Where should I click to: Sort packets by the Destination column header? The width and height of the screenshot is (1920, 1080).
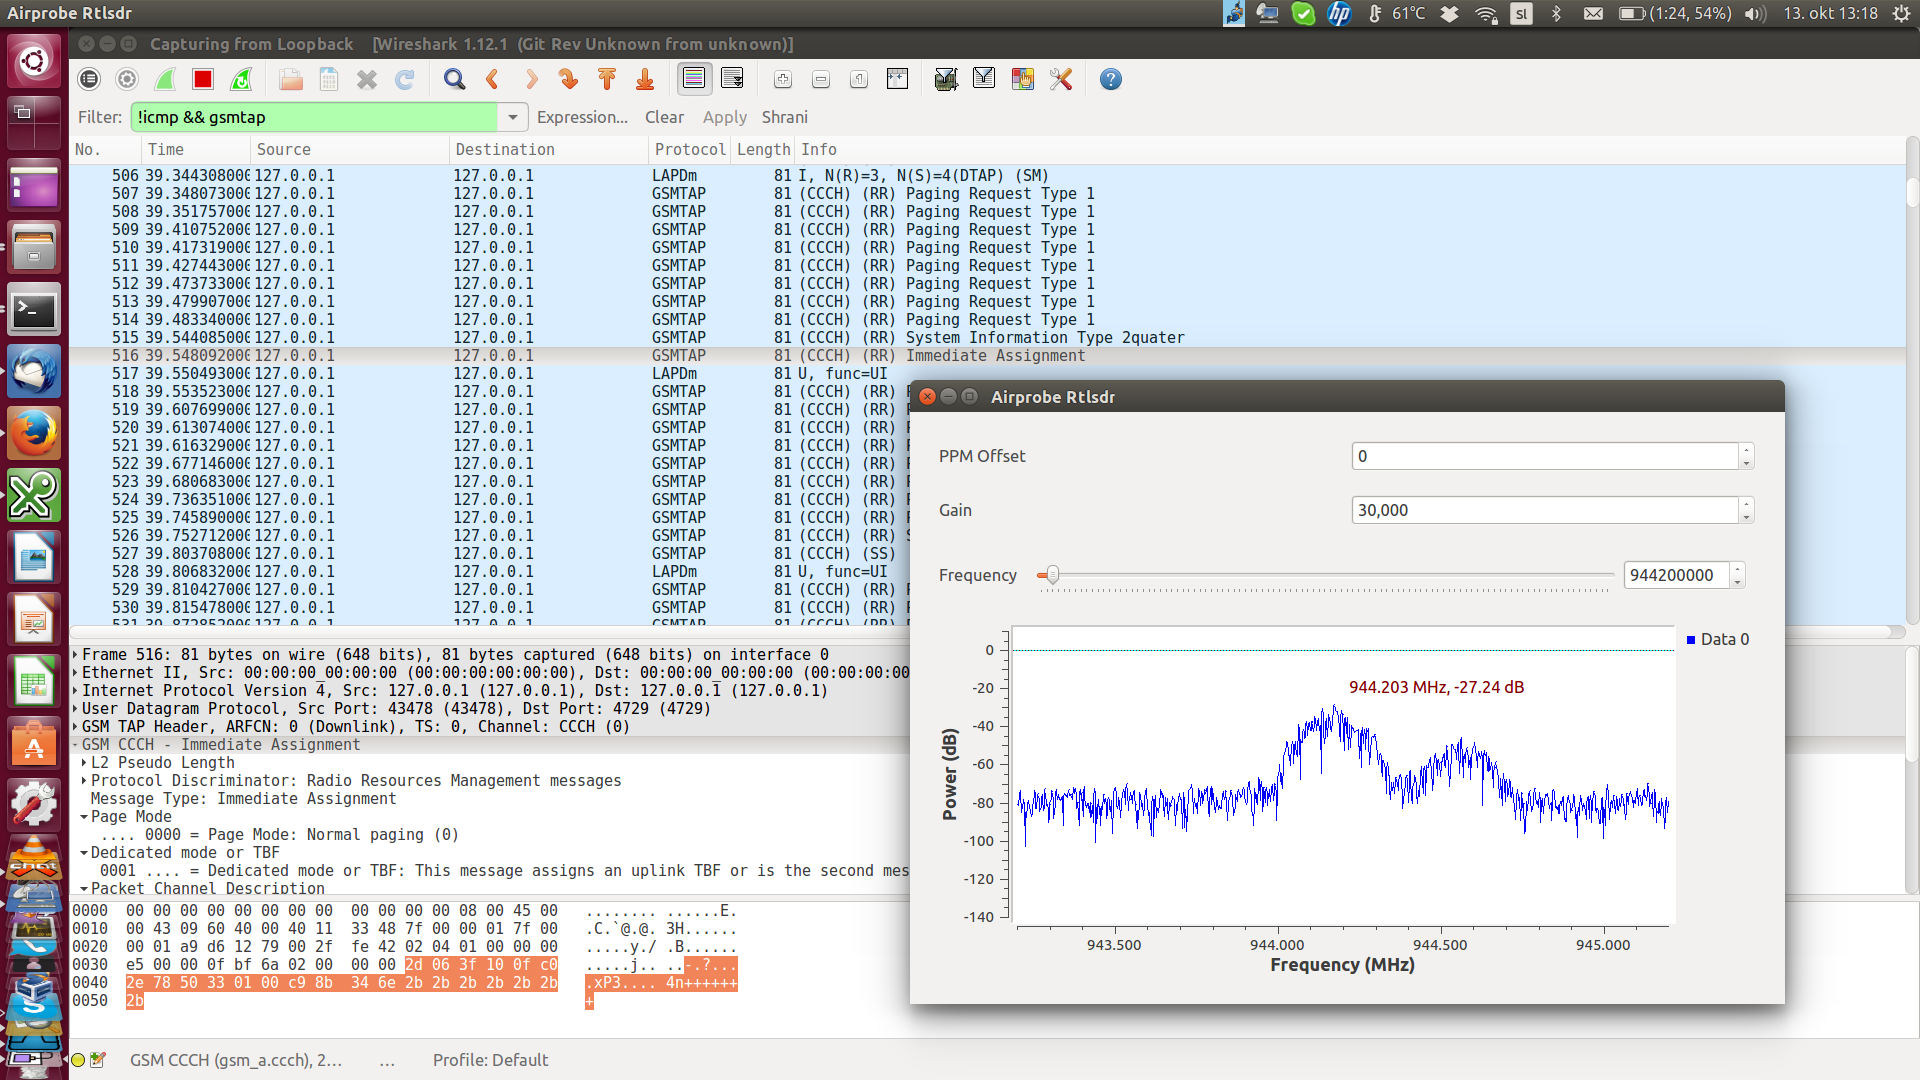pyautogui.click(x=548, y=149)
